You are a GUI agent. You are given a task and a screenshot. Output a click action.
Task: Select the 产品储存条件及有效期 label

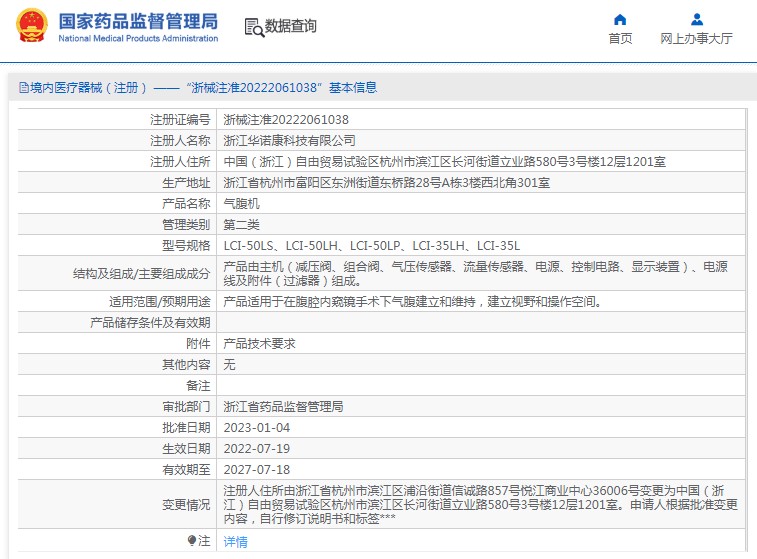pyautogui.click(x=150, y=322)
